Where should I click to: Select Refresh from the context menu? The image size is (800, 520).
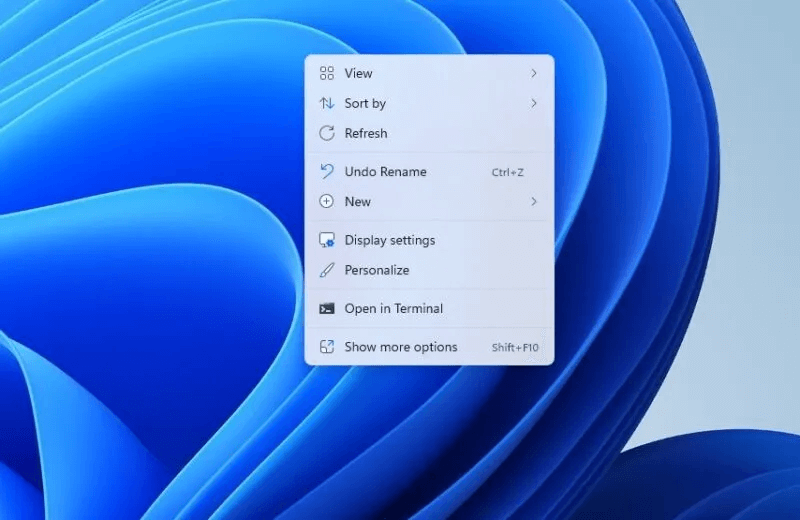click(429, 133)
